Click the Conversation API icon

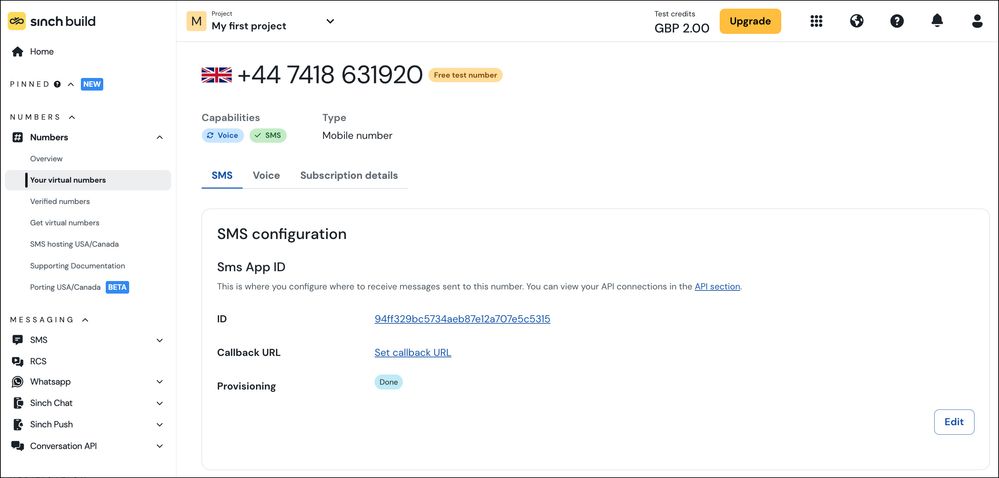(18, 446)
